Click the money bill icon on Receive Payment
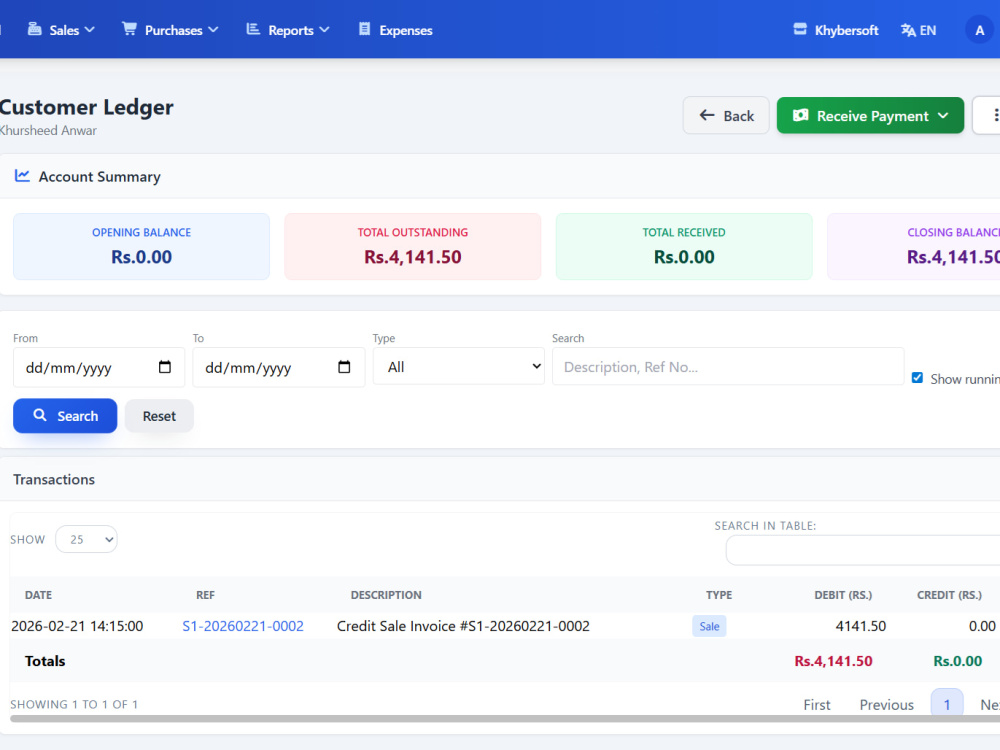 tap(800, 115)
